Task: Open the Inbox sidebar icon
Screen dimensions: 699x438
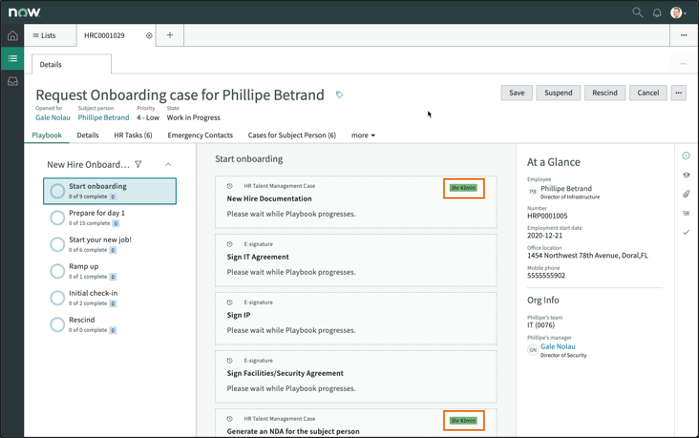Action: pyautogui.click(x=12, y=82)
